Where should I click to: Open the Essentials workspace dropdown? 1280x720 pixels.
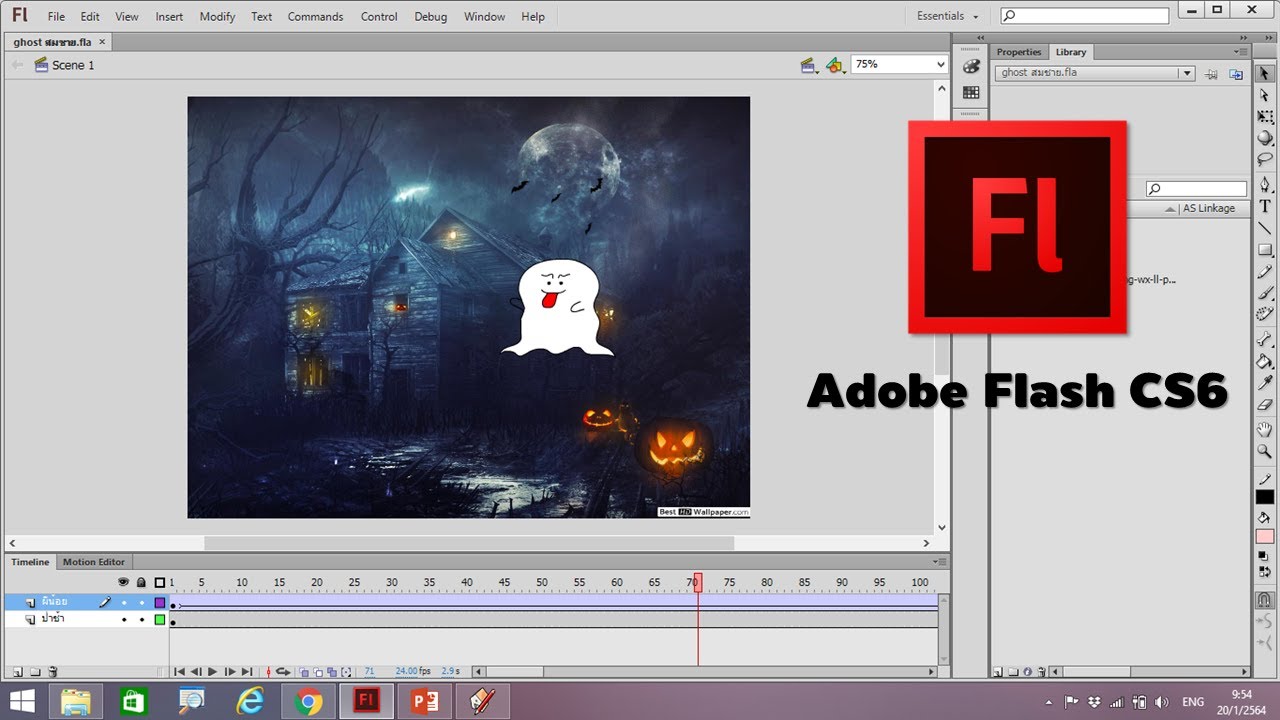(x=948, y=16)
